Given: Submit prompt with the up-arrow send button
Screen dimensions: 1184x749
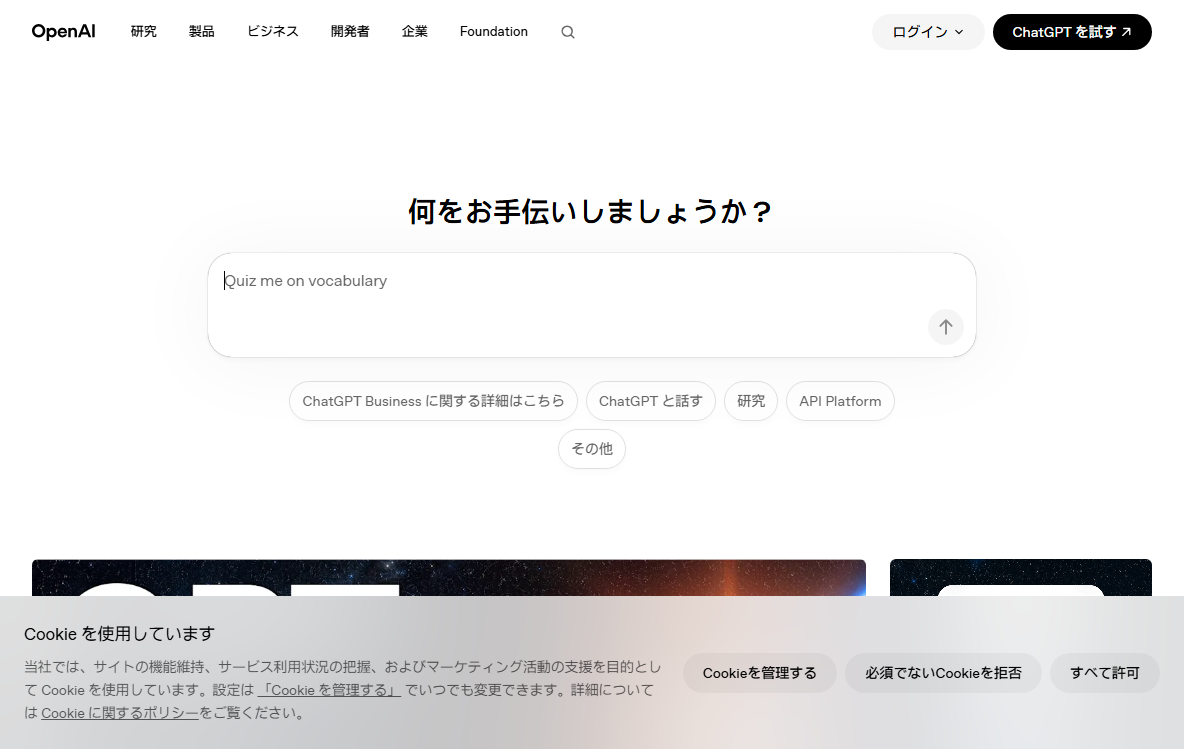Looking at the screenshot, I should (945, 327).
